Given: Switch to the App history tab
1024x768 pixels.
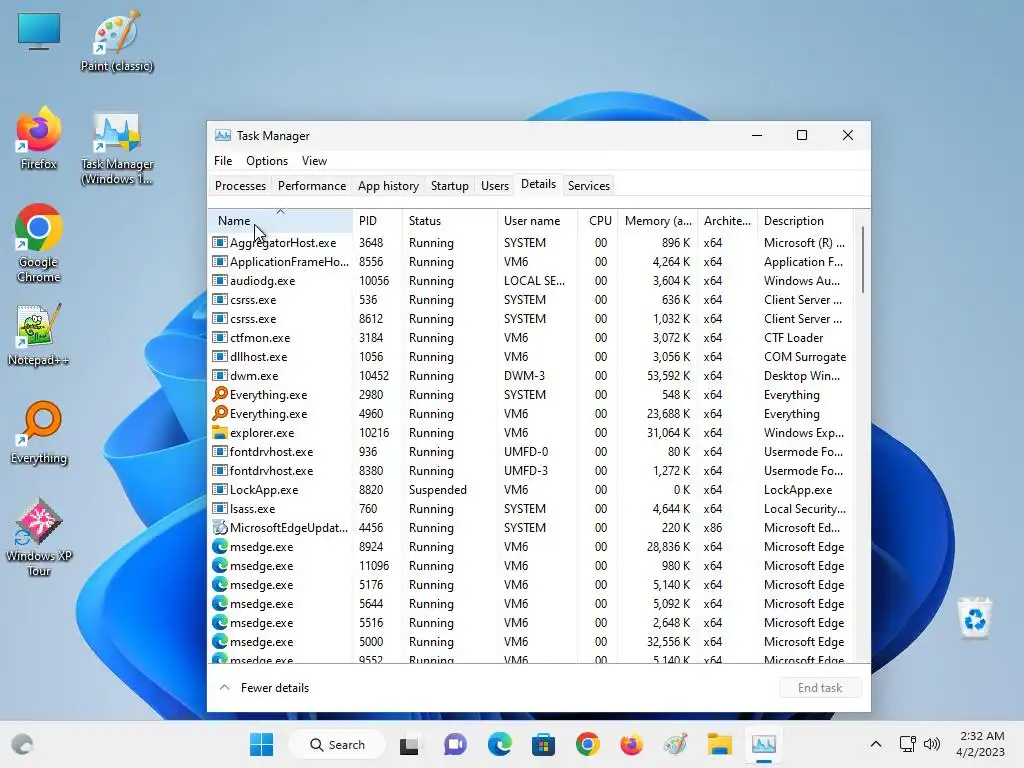Looking at the screenshot, I should (x=389, y=186).
